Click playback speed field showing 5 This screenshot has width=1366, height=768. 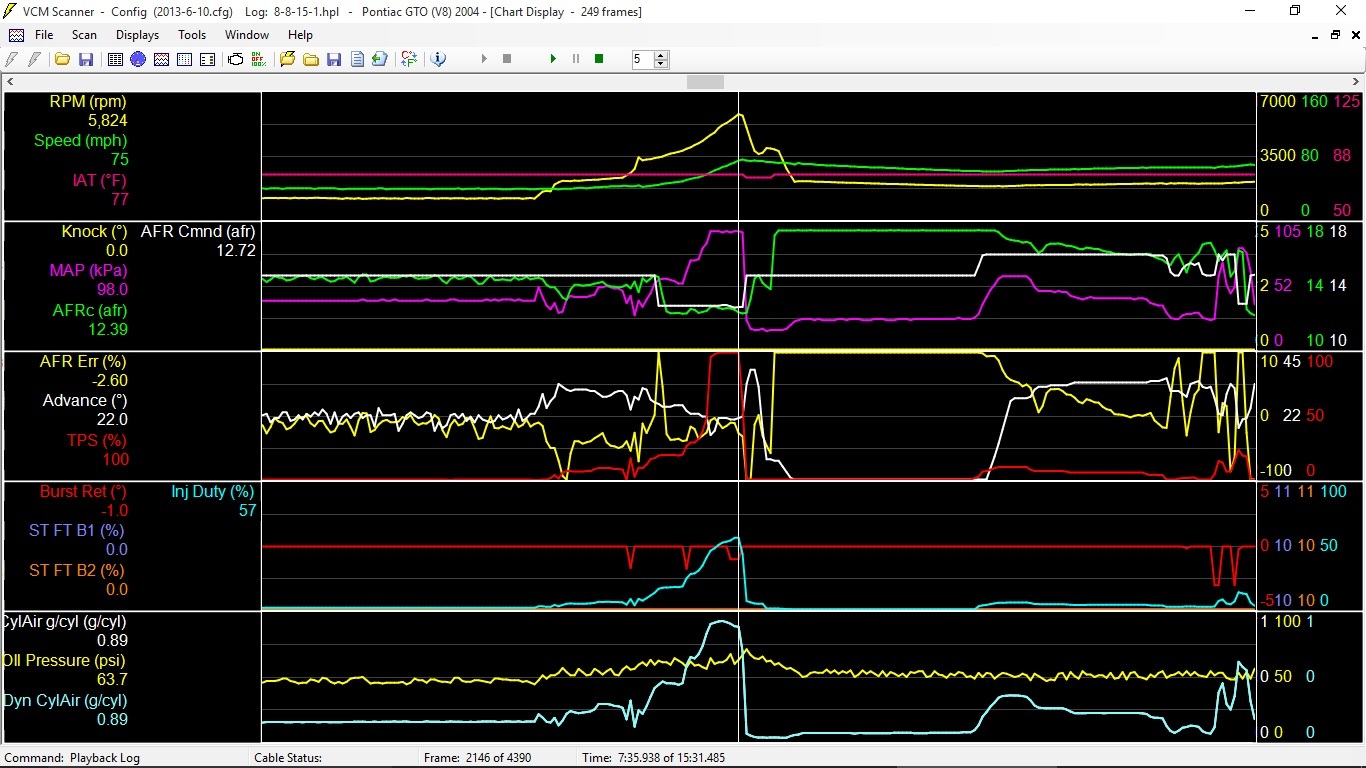coord(642,59)
